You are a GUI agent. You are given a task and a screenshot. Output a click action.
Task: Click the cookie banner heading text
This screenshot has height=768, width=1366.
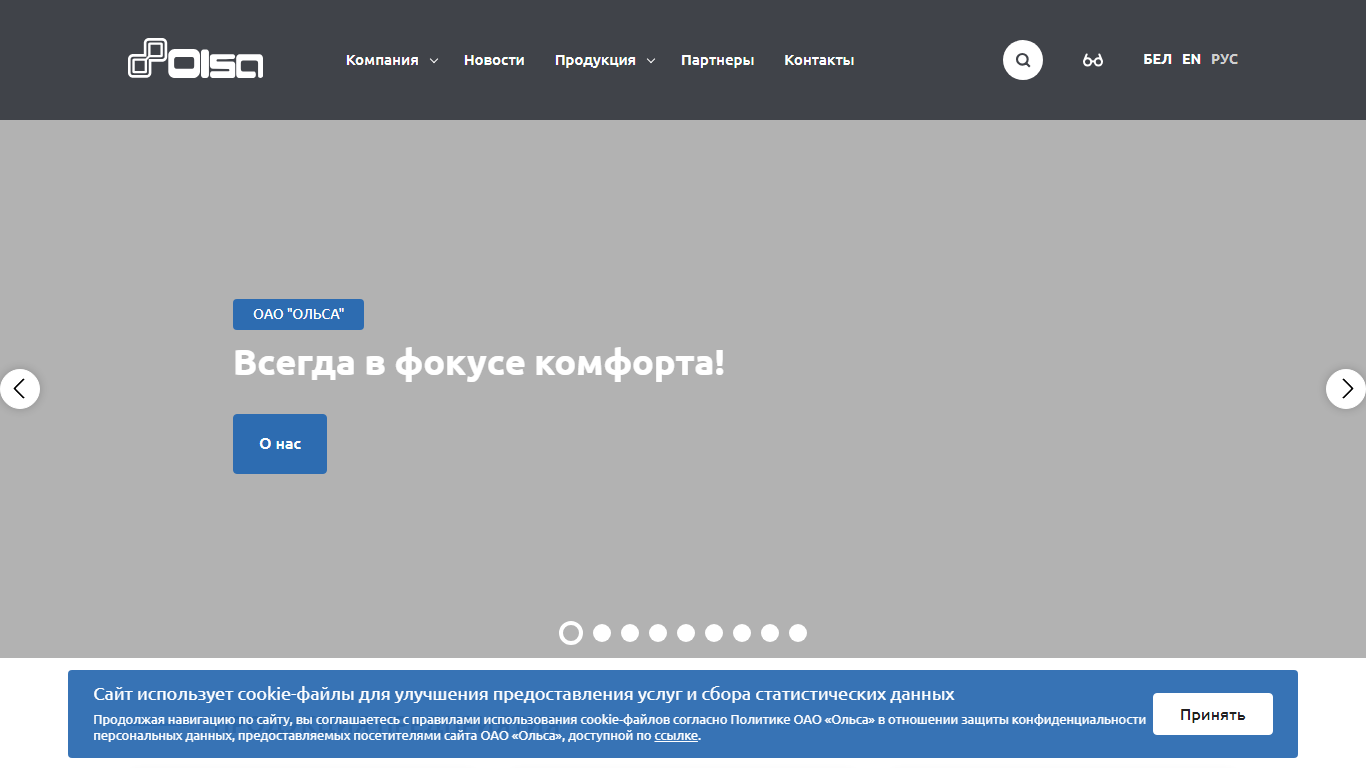click(524, 694)
